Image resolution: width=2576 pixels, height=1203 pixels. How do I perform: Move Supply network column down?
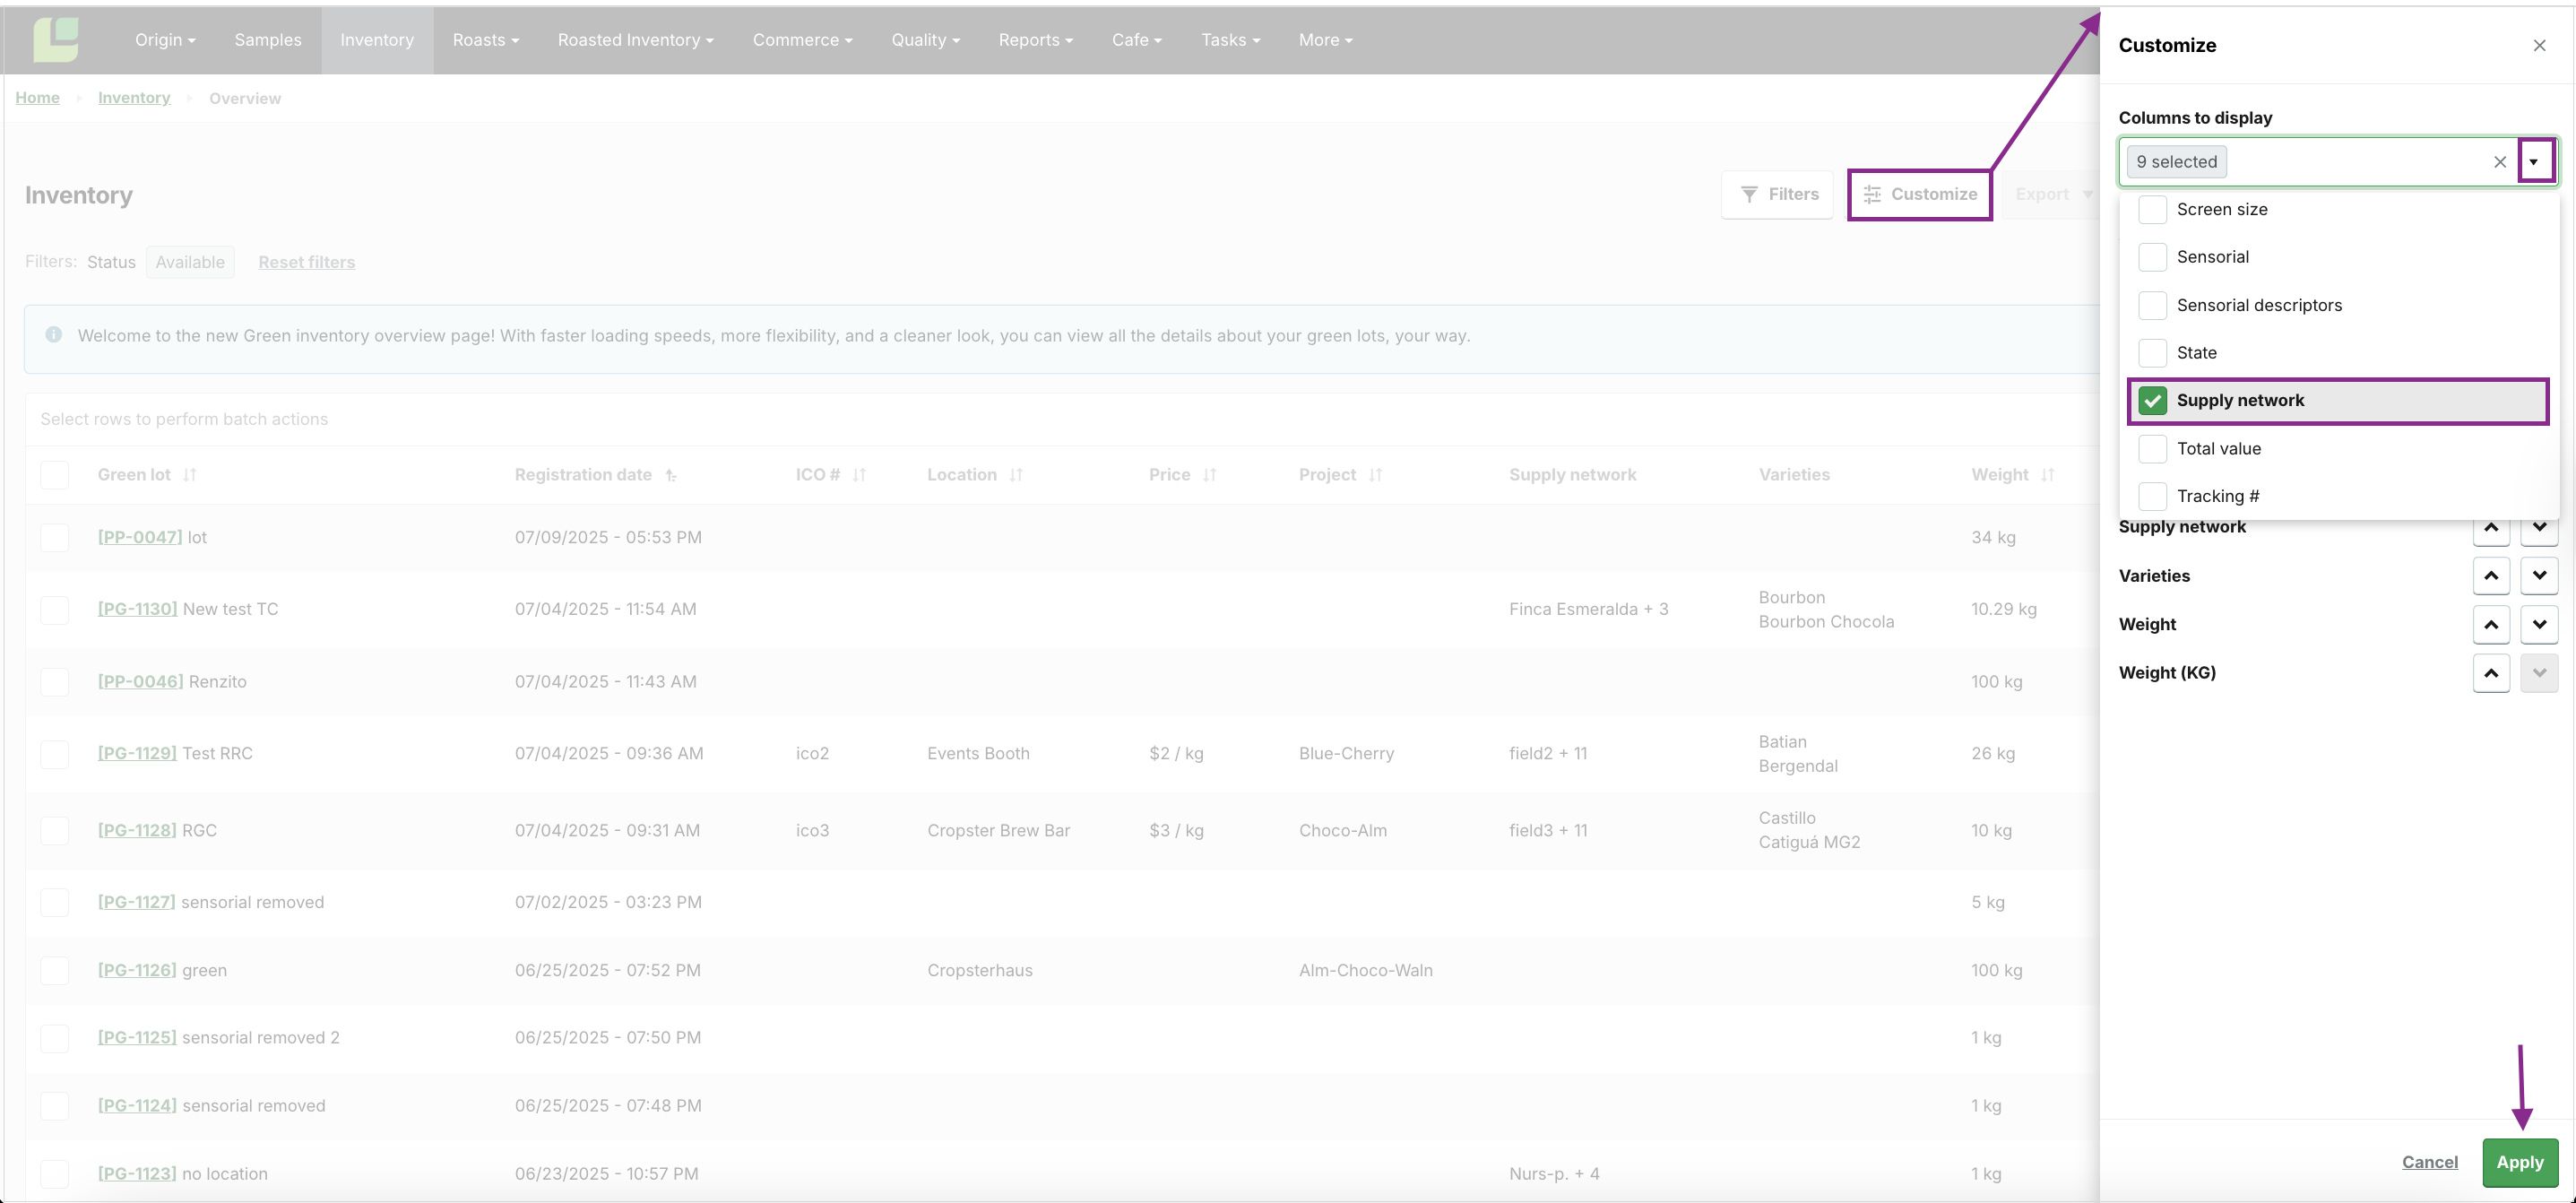pyautogui.click(x=2539, y=530)
